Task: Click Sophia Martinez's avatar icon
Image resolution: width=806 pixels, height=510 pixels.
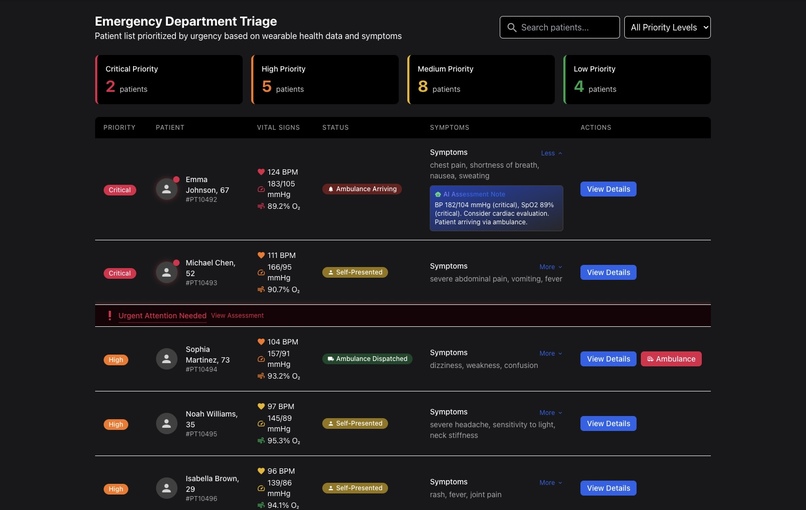Action: (x=167, y=359)
